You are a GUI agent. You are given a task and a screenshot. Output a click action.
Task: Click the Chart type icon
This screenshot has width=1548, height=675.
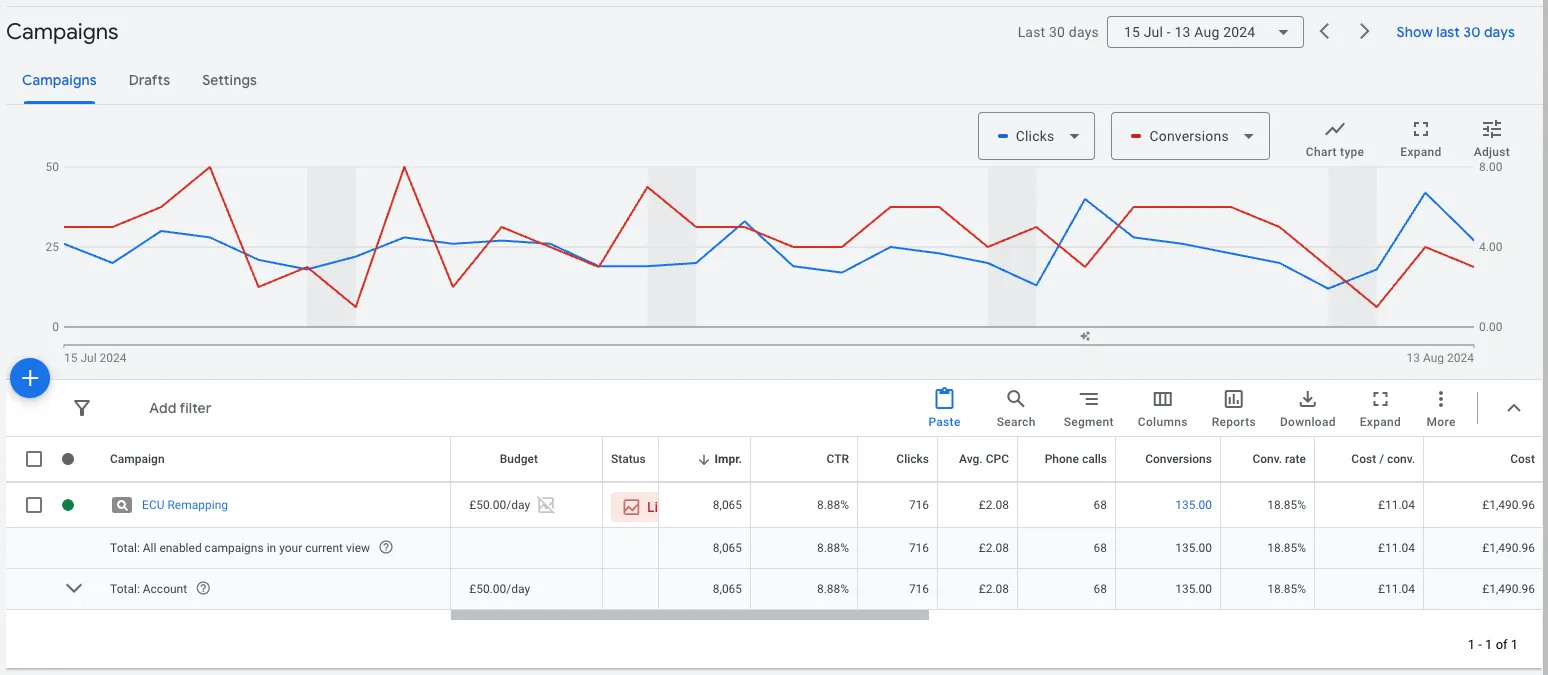1334,130
